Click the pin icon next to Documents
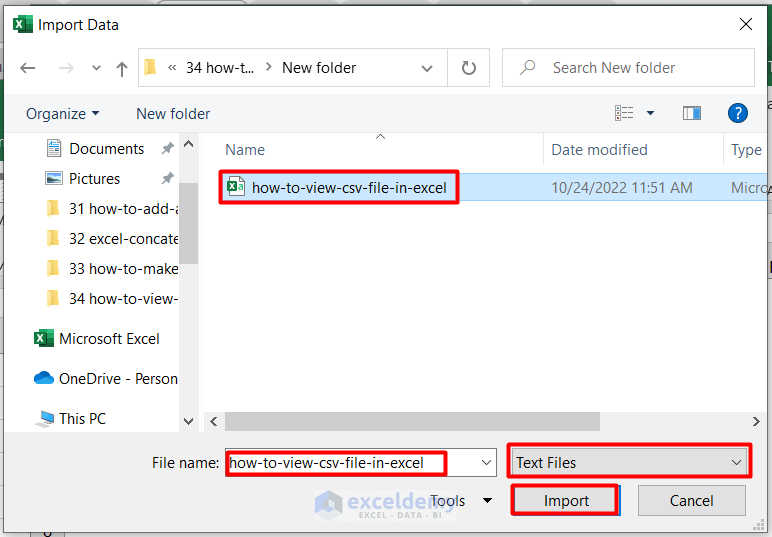This screenshot has width=772, height=537. point(167,148)
